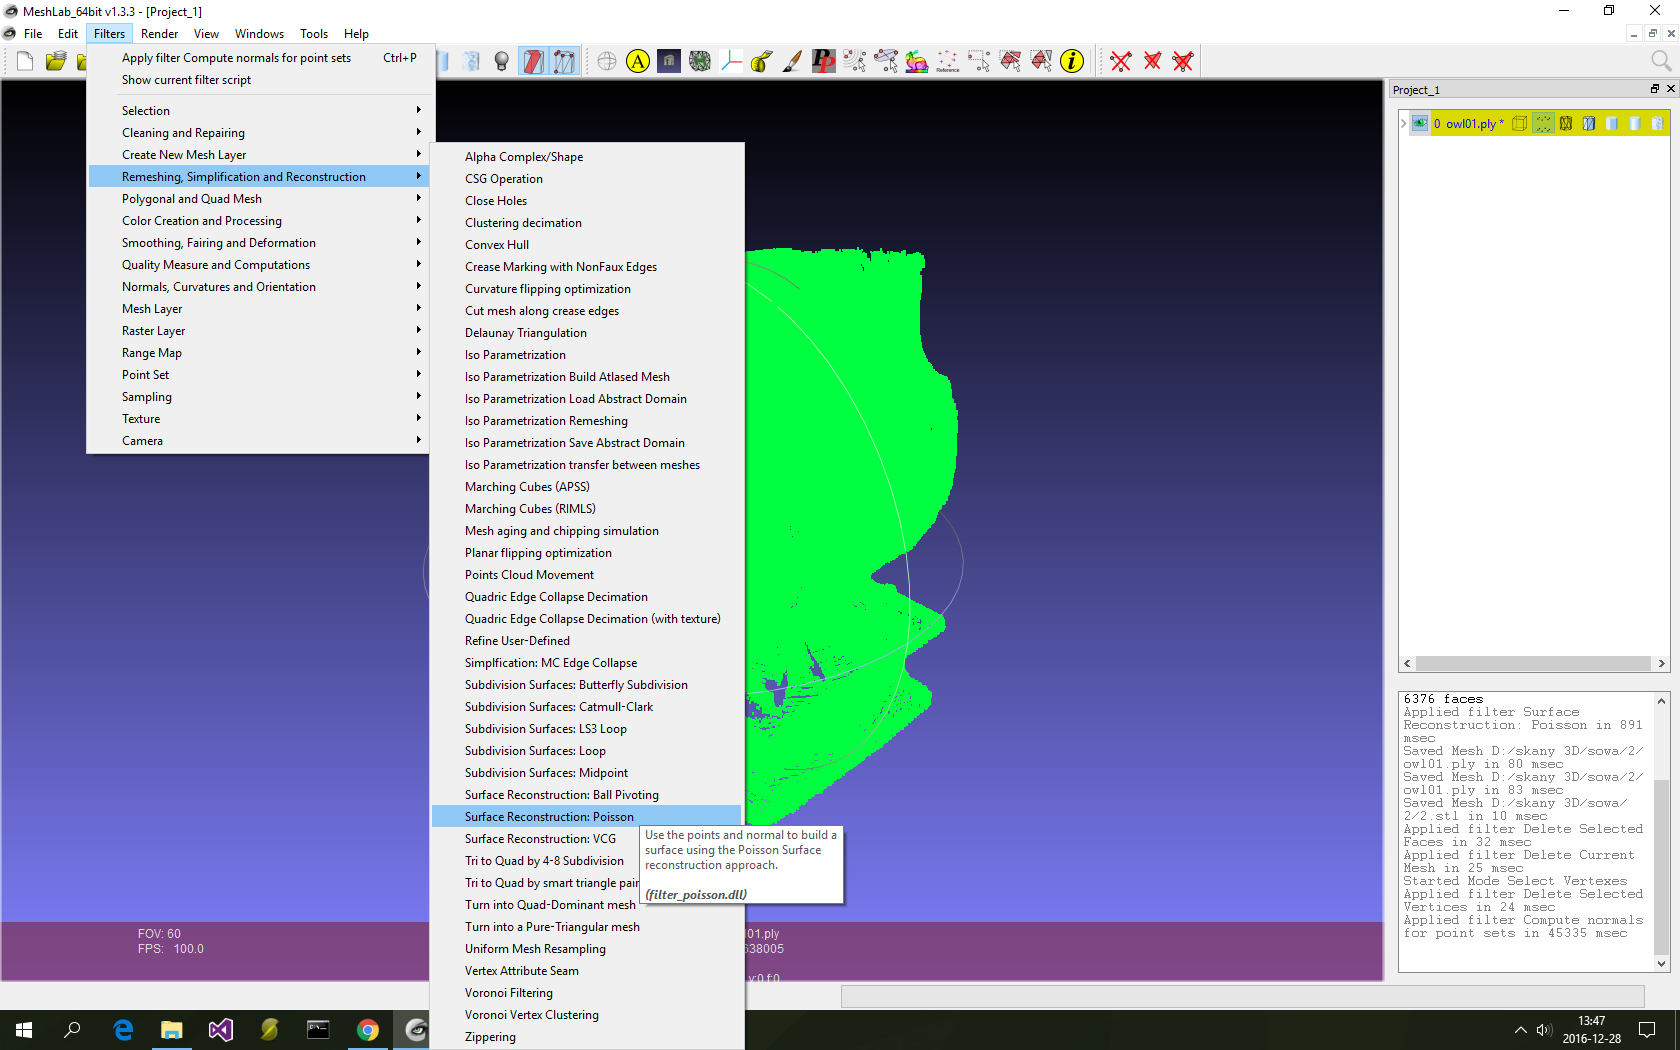This screenshot has width=1680, height=1050.
Task: Open the Render menu
Action: (x=159, y=34)
